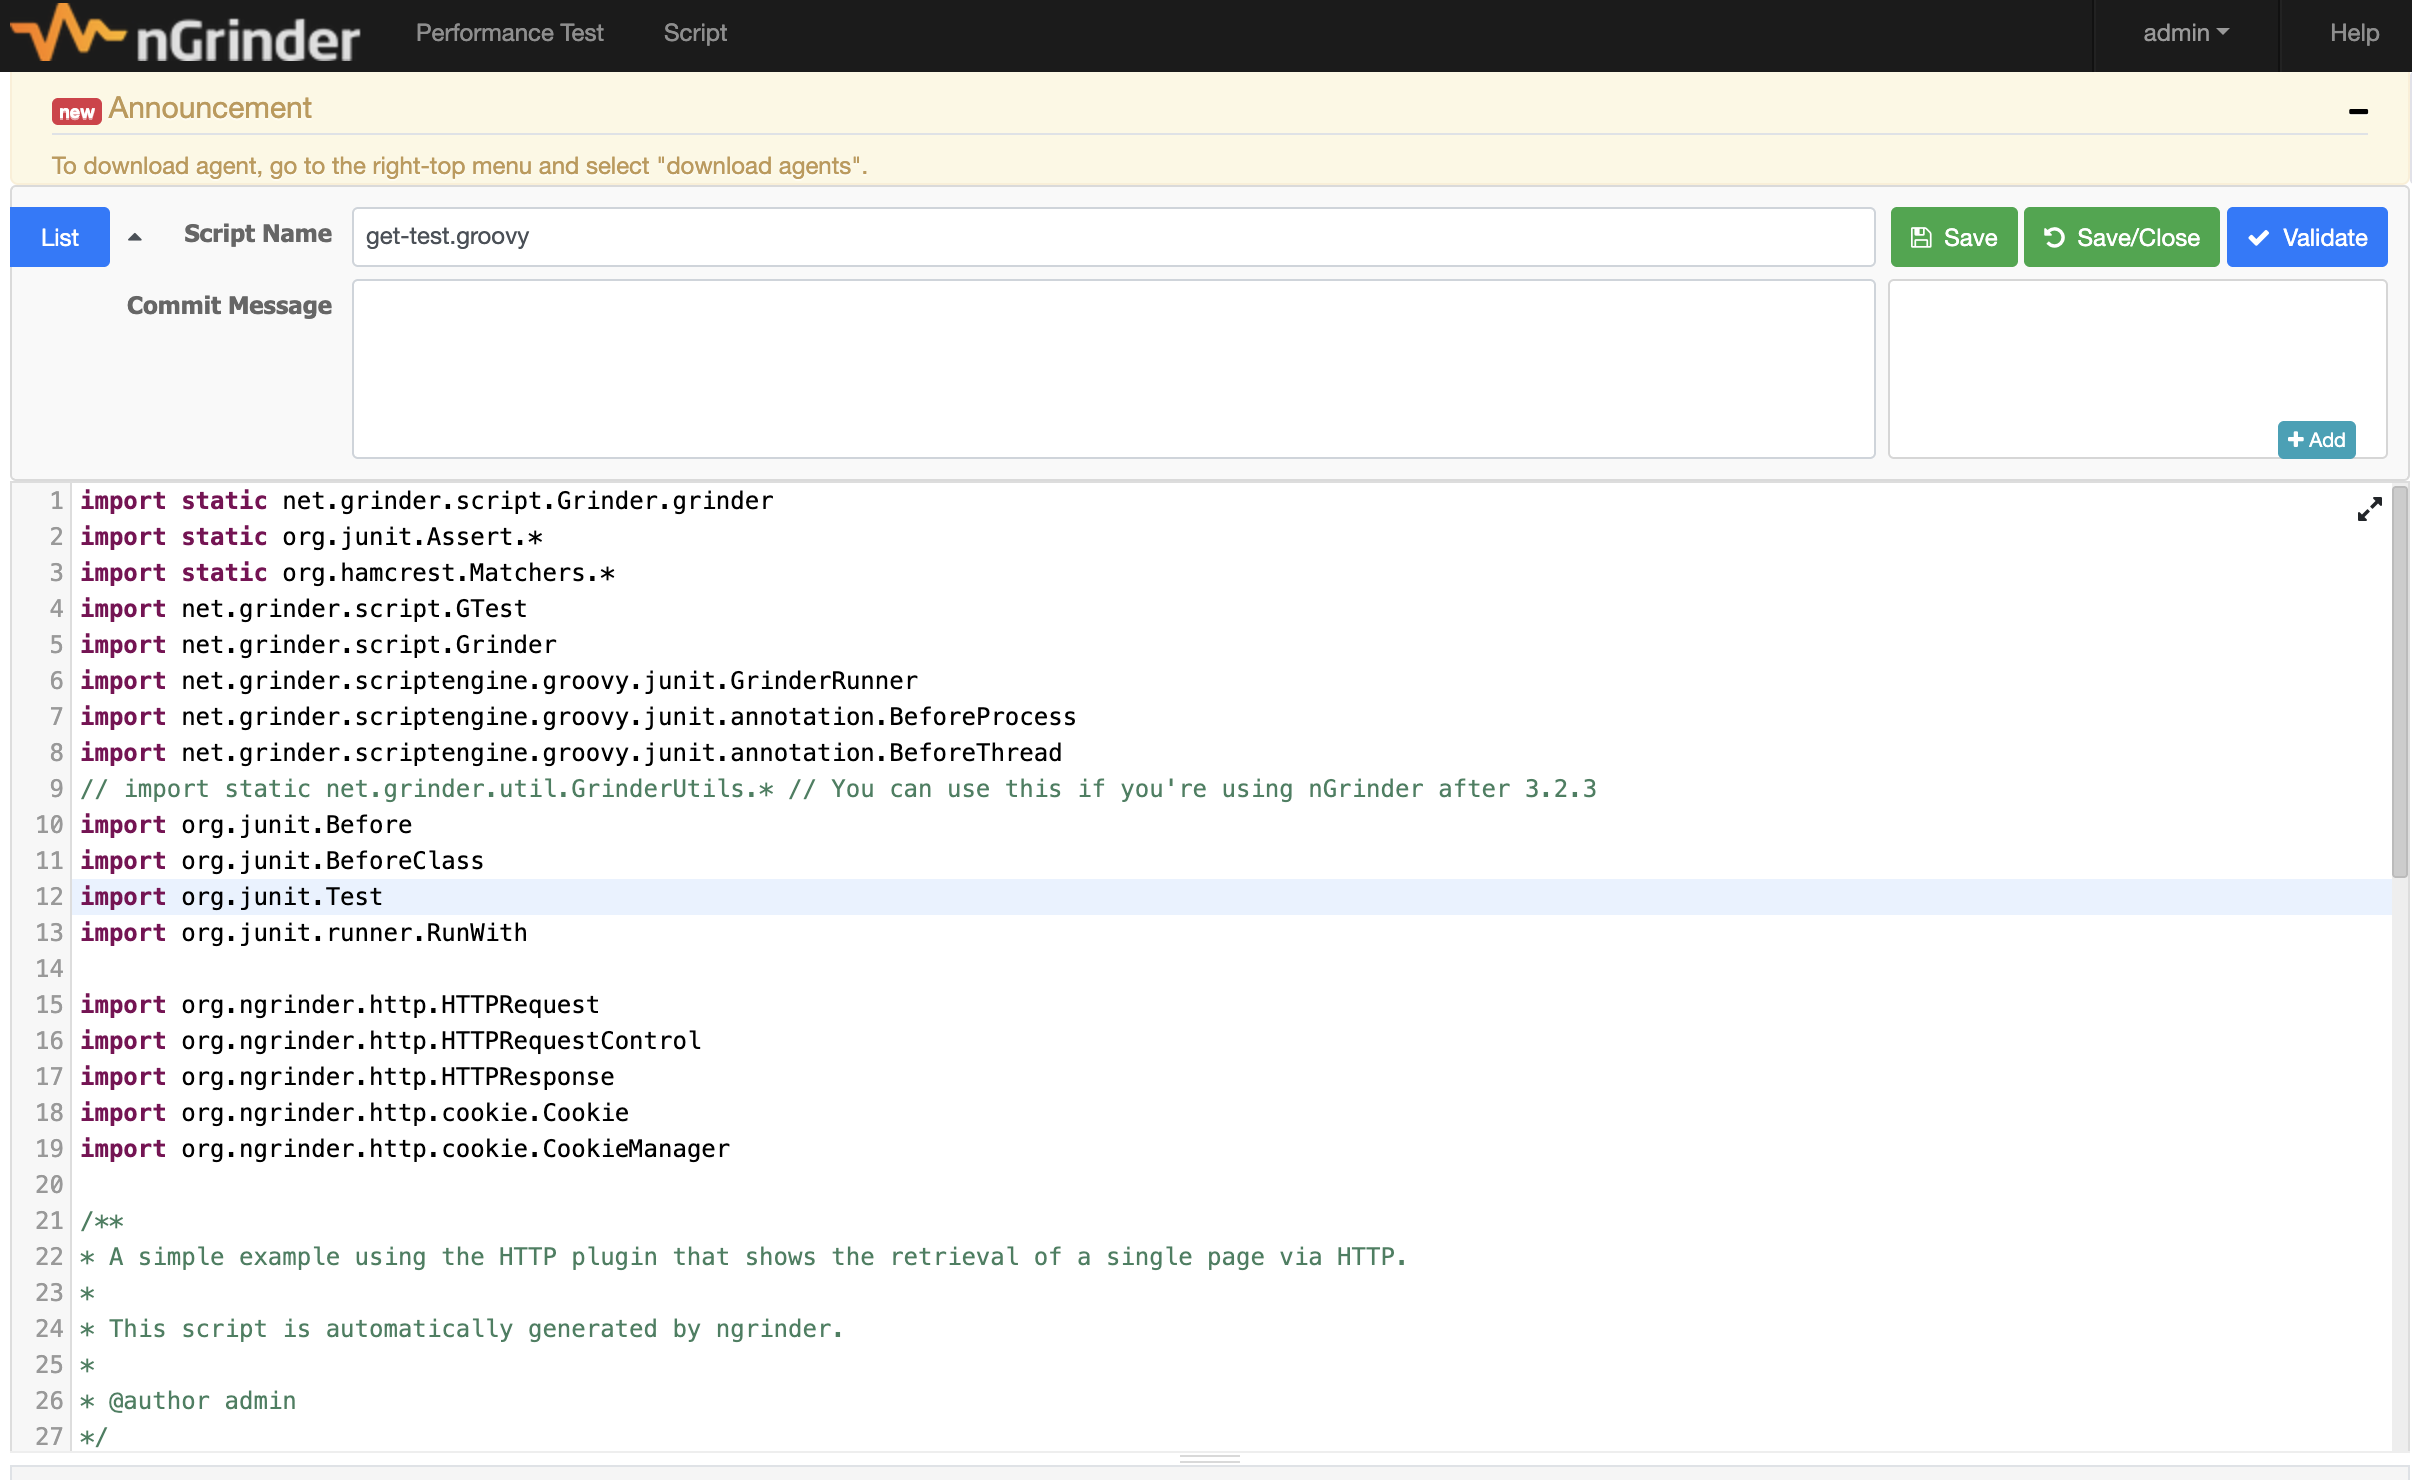Click the Save button
This screenshot has width=2412, height=1480.
click(1953, 238)
